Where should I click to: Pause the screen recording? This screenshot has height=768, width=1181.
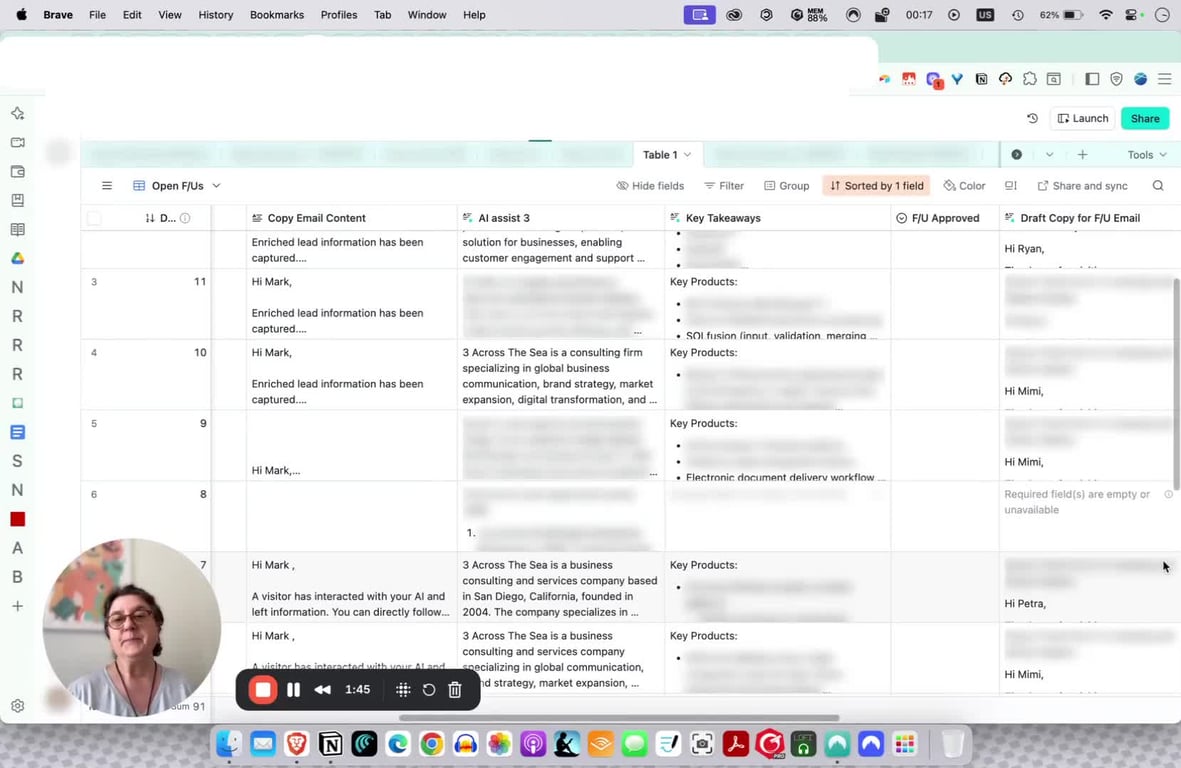(x=294, y=689)
